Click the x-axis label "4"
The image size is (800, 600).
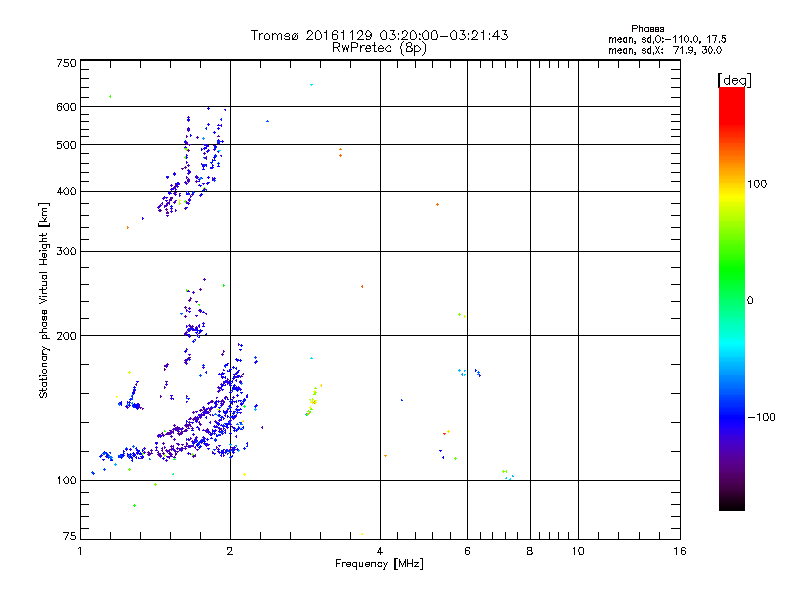click(380, 551)
